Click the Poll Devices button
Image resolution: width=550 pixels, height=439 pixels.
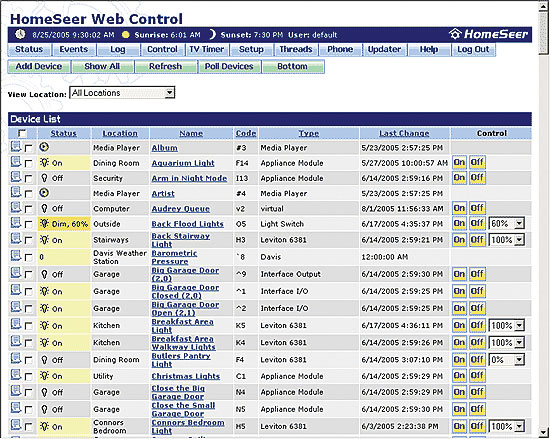point(229,66)
